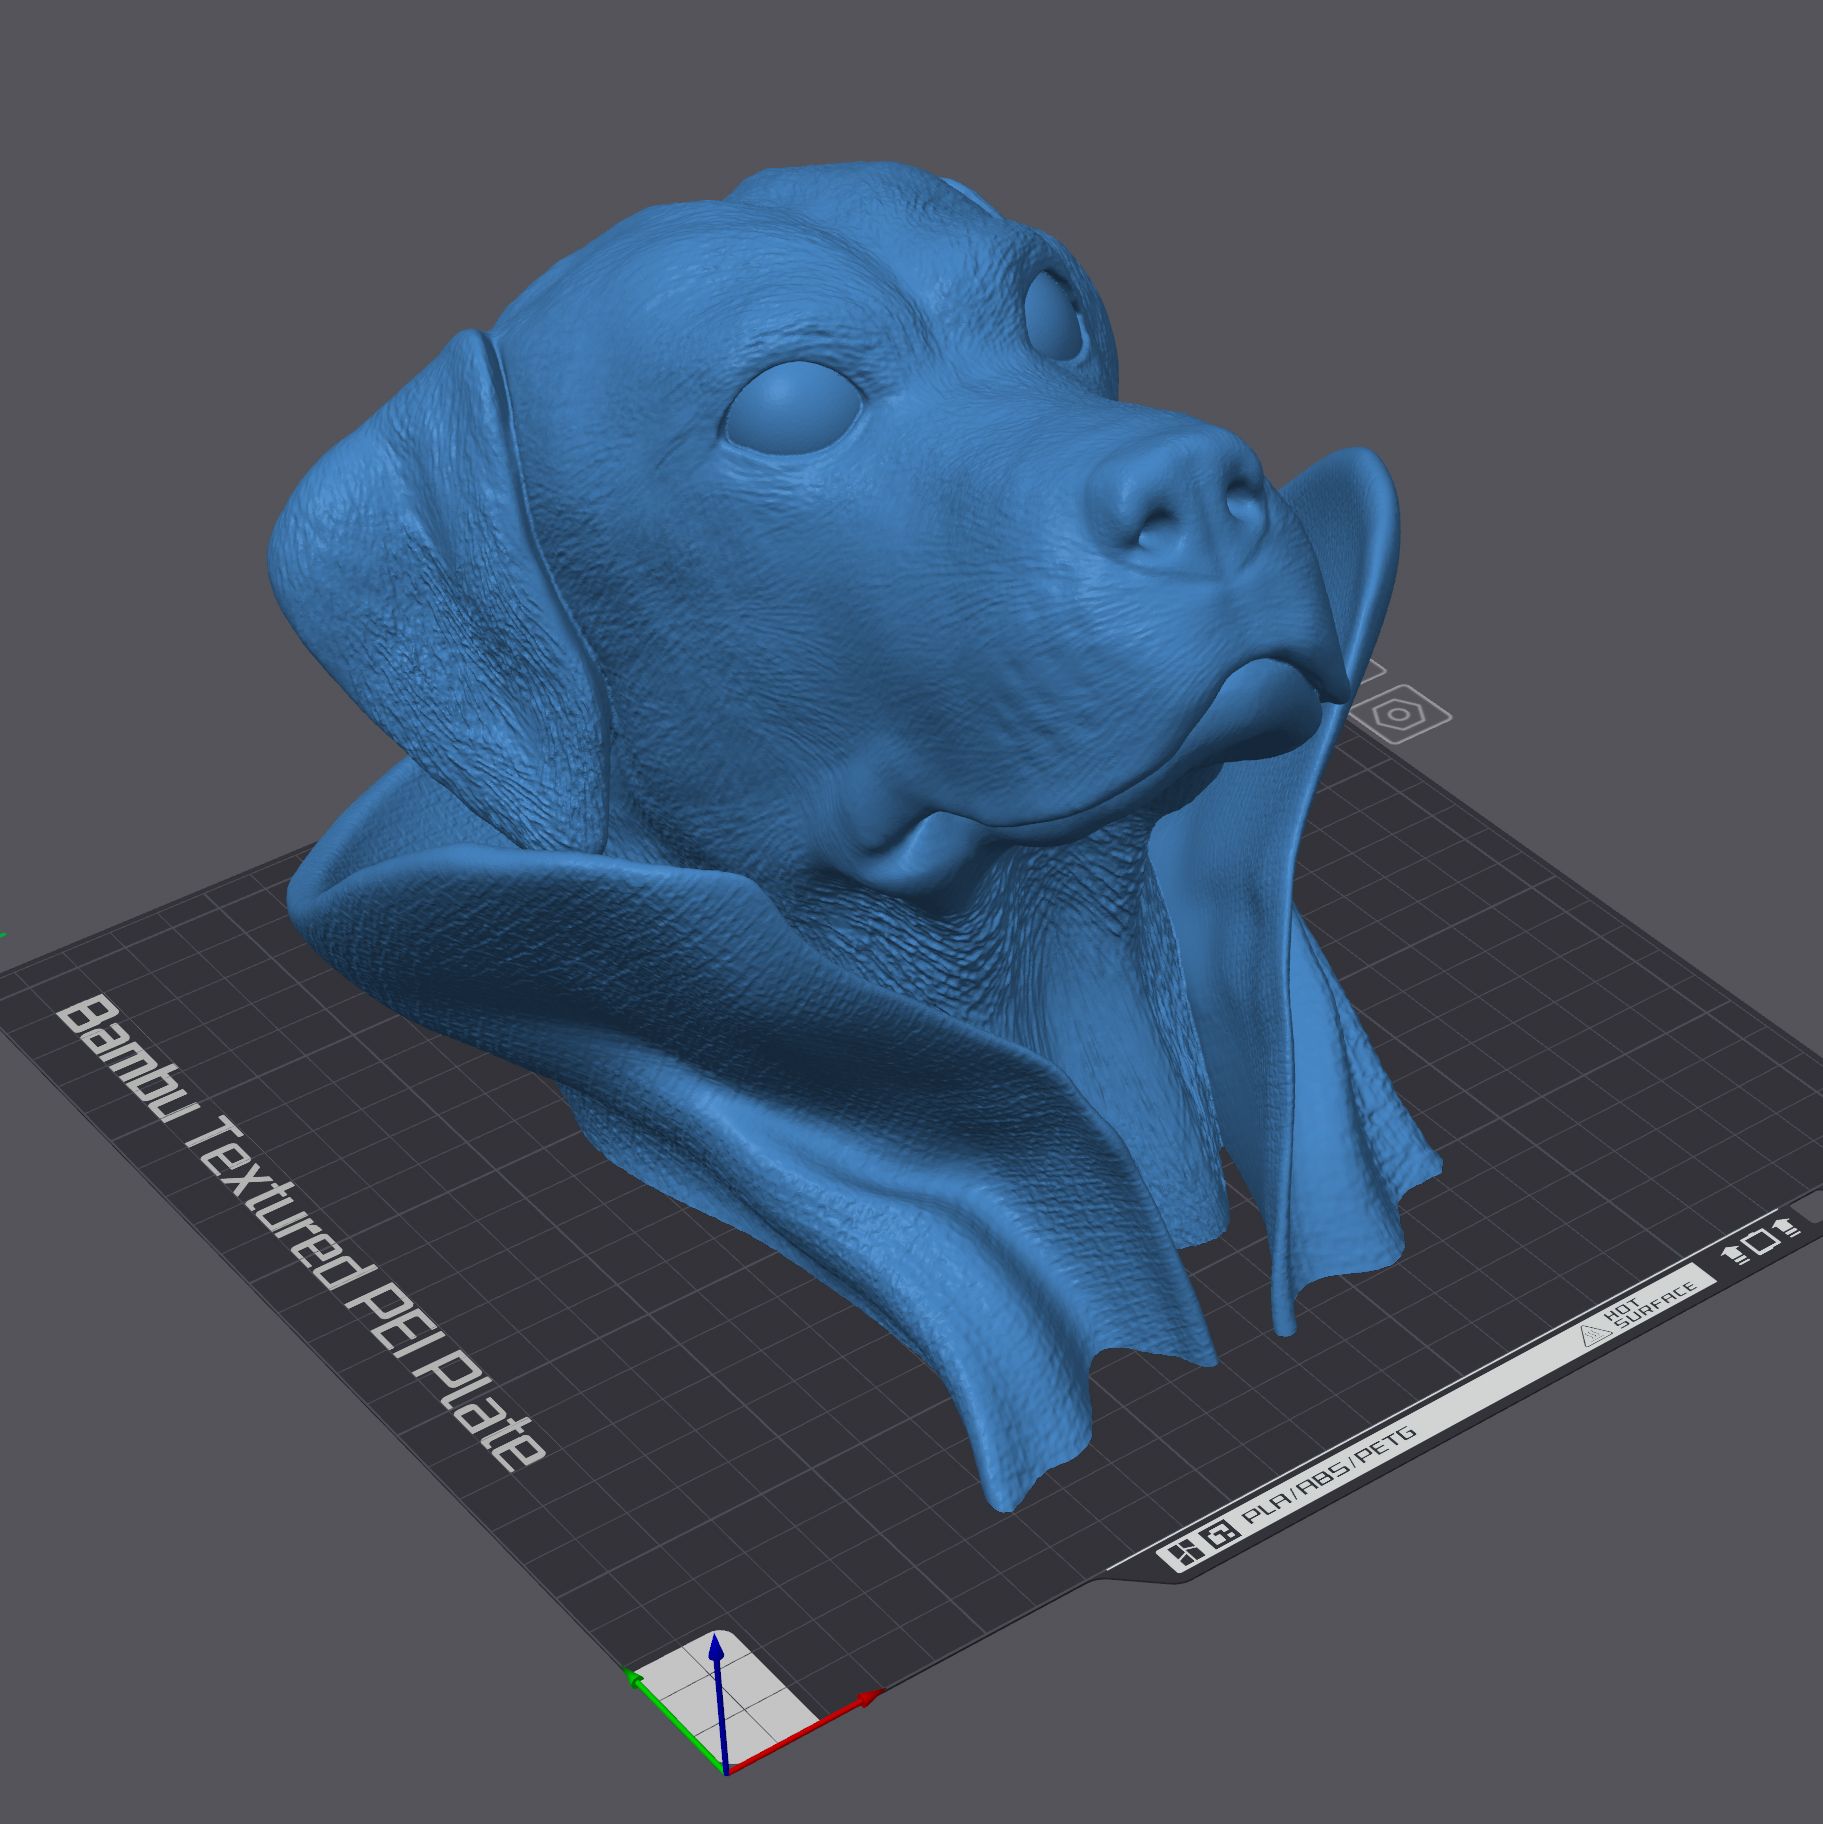Click the "Bambu Textured PEI Plate" label
This screenshot has width=1823, height=1824.
pos(300,1235)
